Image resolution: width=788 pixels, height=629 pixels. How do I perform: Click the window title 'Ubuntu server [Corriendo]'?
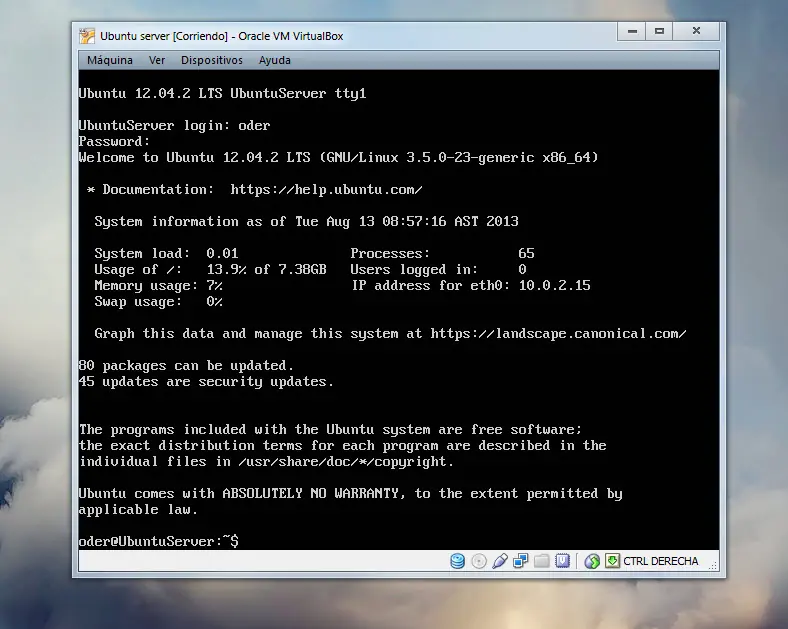[164, 36]
